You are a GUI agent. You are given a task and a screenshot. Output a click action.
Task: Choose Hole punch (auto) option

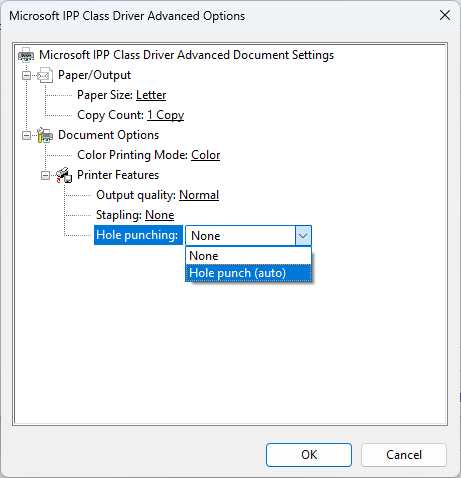[248, 273]
